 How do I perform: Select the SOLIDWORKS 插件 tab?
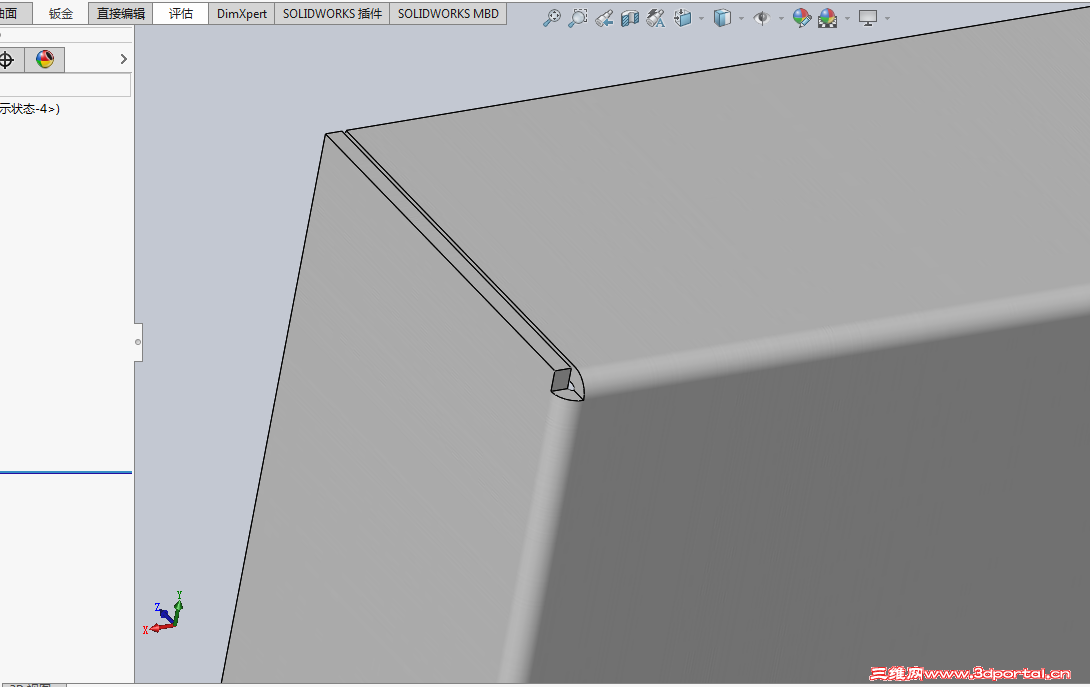(332, 13)
